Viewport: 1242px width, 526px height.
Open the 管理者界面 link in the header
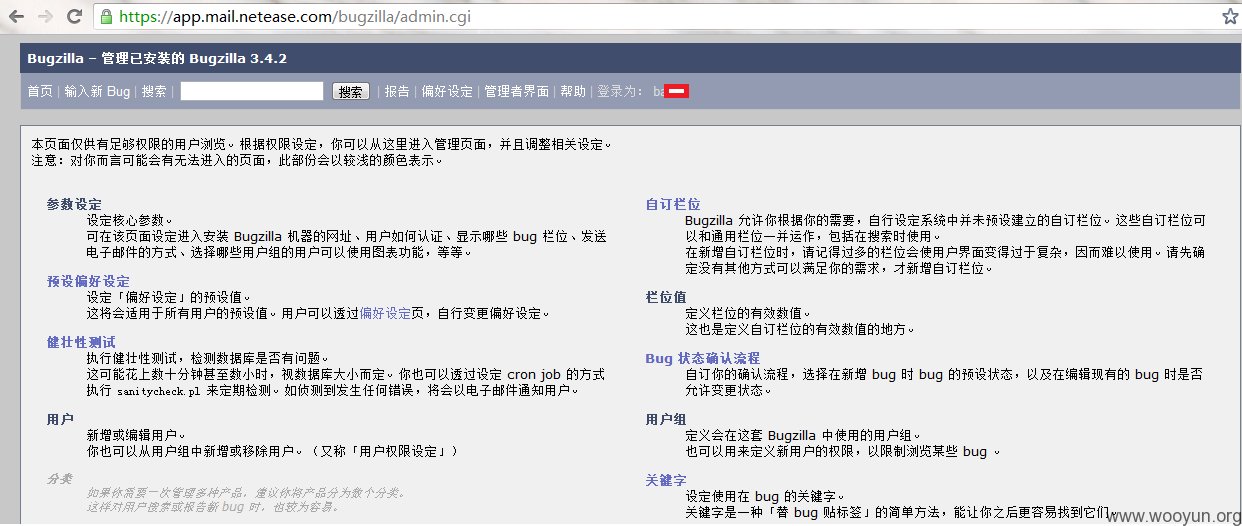516,91
